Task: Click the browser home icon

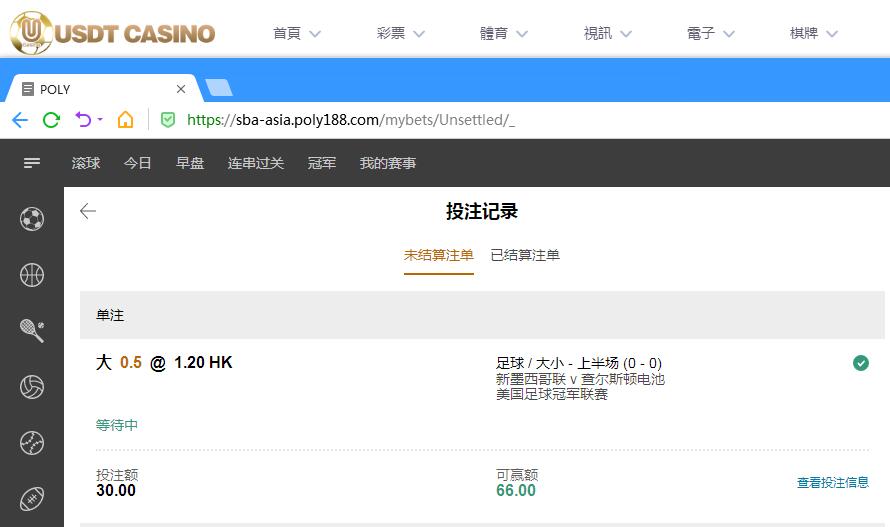Action: (x=125, y=120)
